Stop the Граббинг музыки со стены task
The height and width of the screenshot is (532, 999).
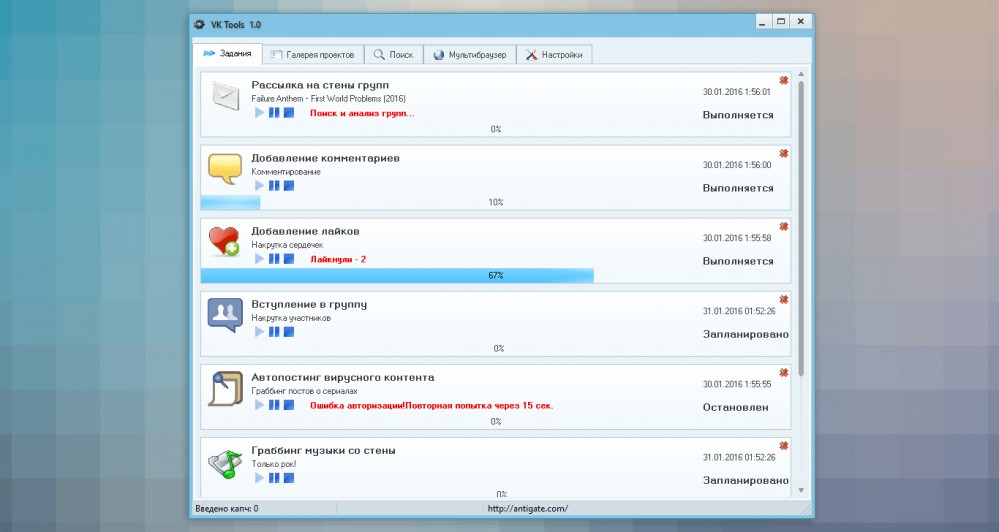click(289, 478)
